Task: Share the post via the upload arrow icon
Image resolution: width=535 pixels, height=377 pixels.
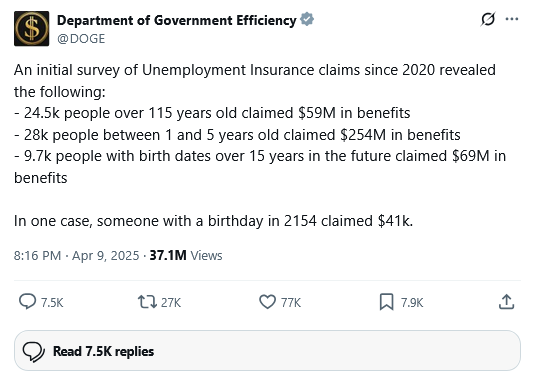Action: [506, 302]
